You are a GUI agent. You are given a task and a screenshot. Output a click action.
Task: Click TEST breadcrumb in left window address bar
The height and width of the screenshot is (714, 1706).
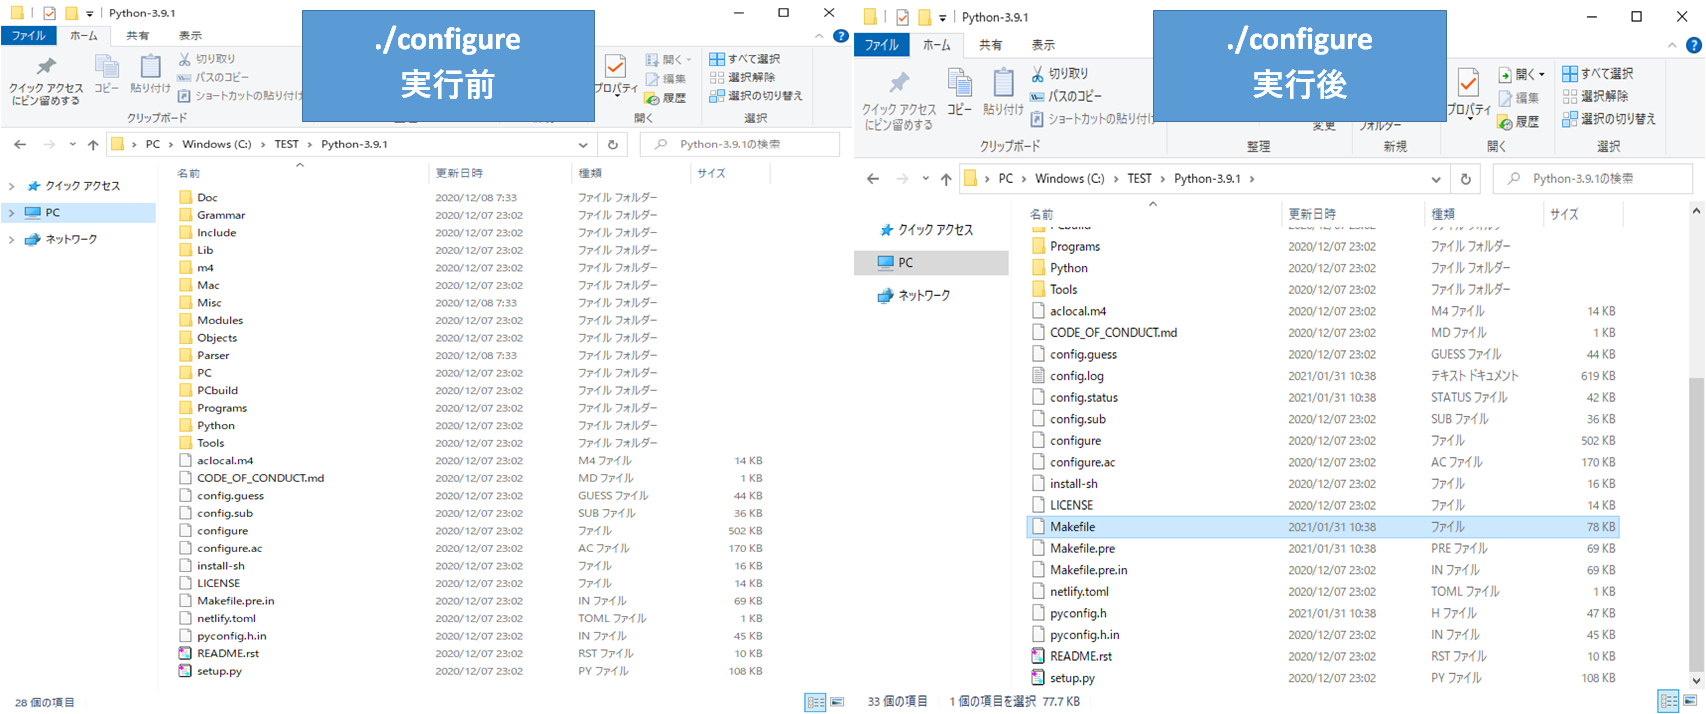(x=287, y=144)
